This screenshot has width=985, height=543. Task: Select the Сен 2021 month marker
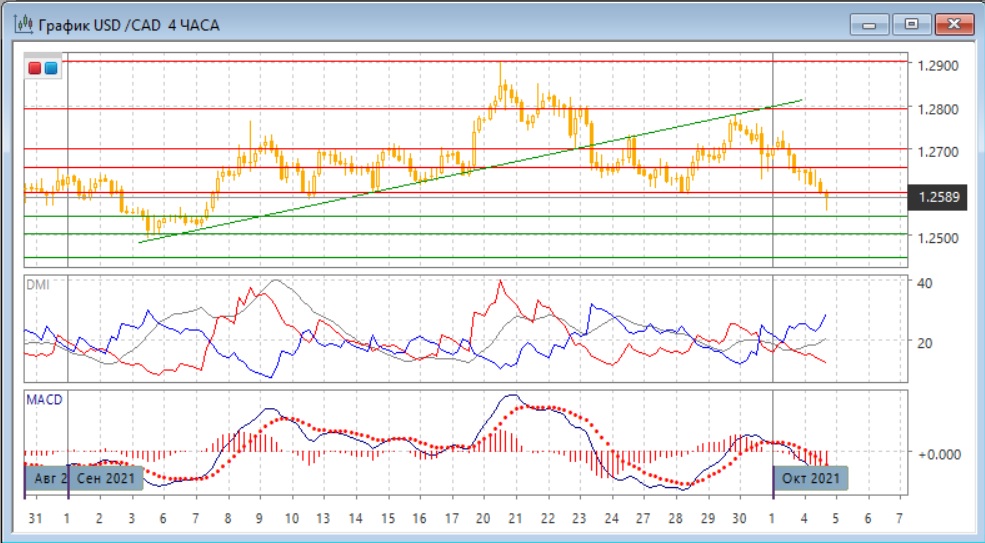click(x=106, y=478)
